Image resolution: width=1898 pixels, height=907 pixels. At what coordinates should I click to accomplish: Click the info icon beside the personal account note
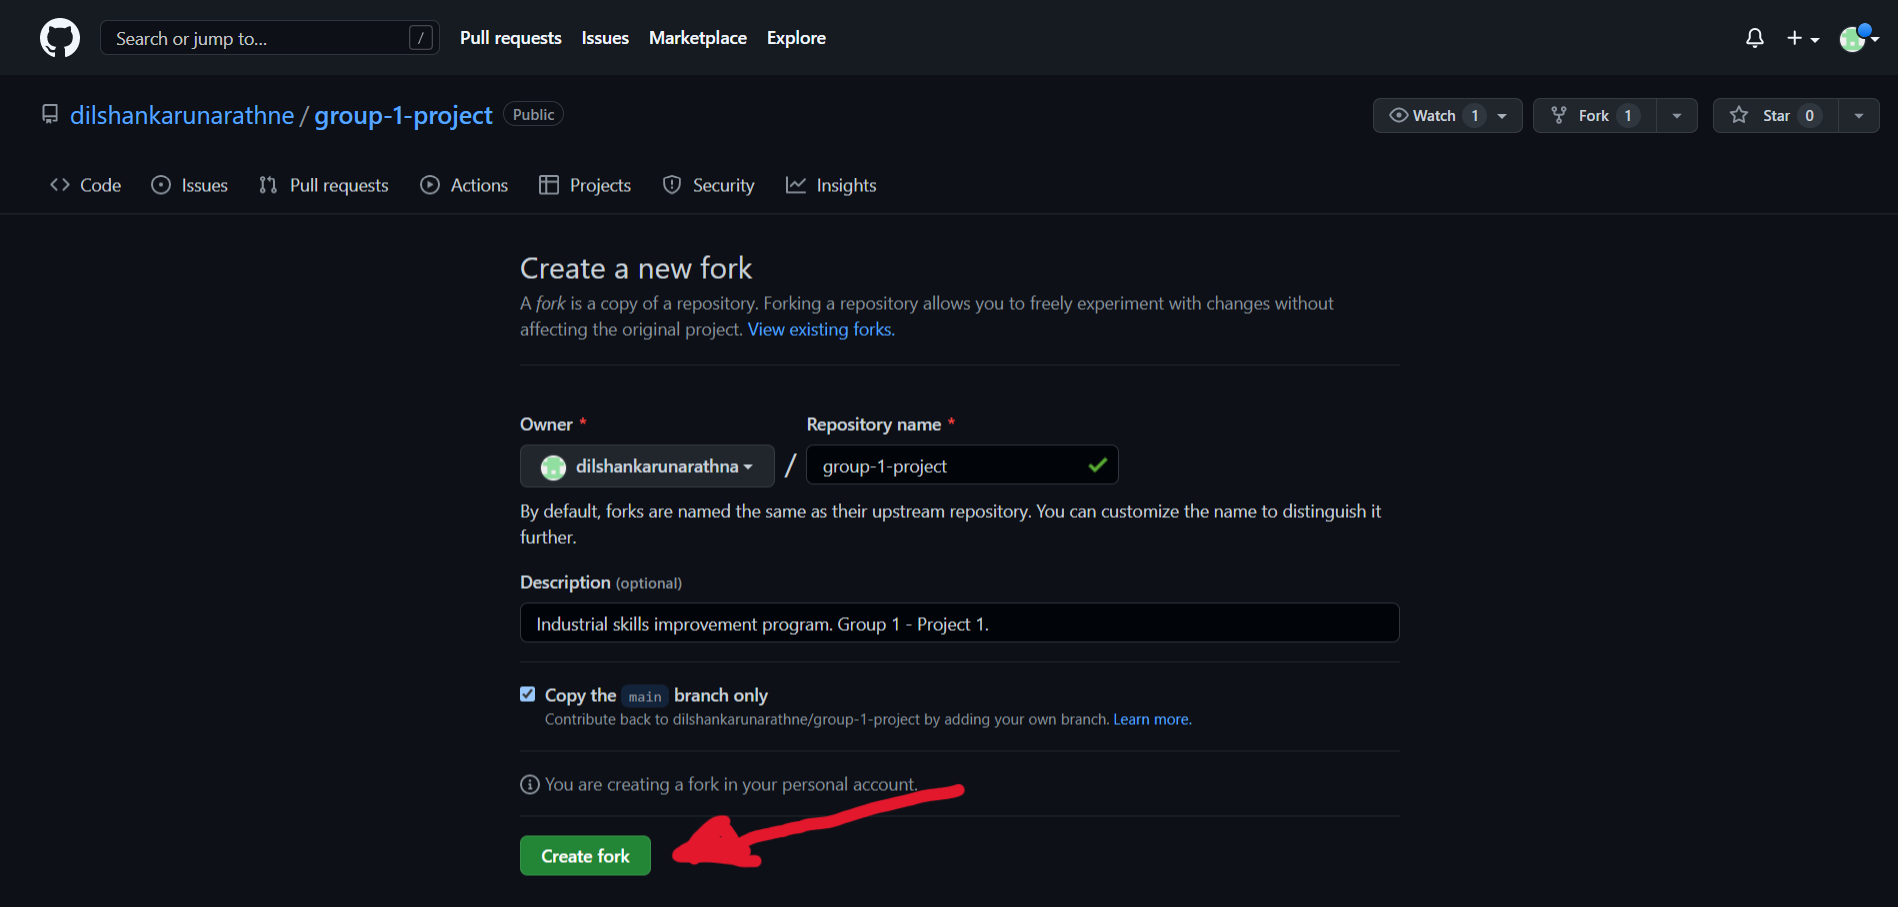530,785
